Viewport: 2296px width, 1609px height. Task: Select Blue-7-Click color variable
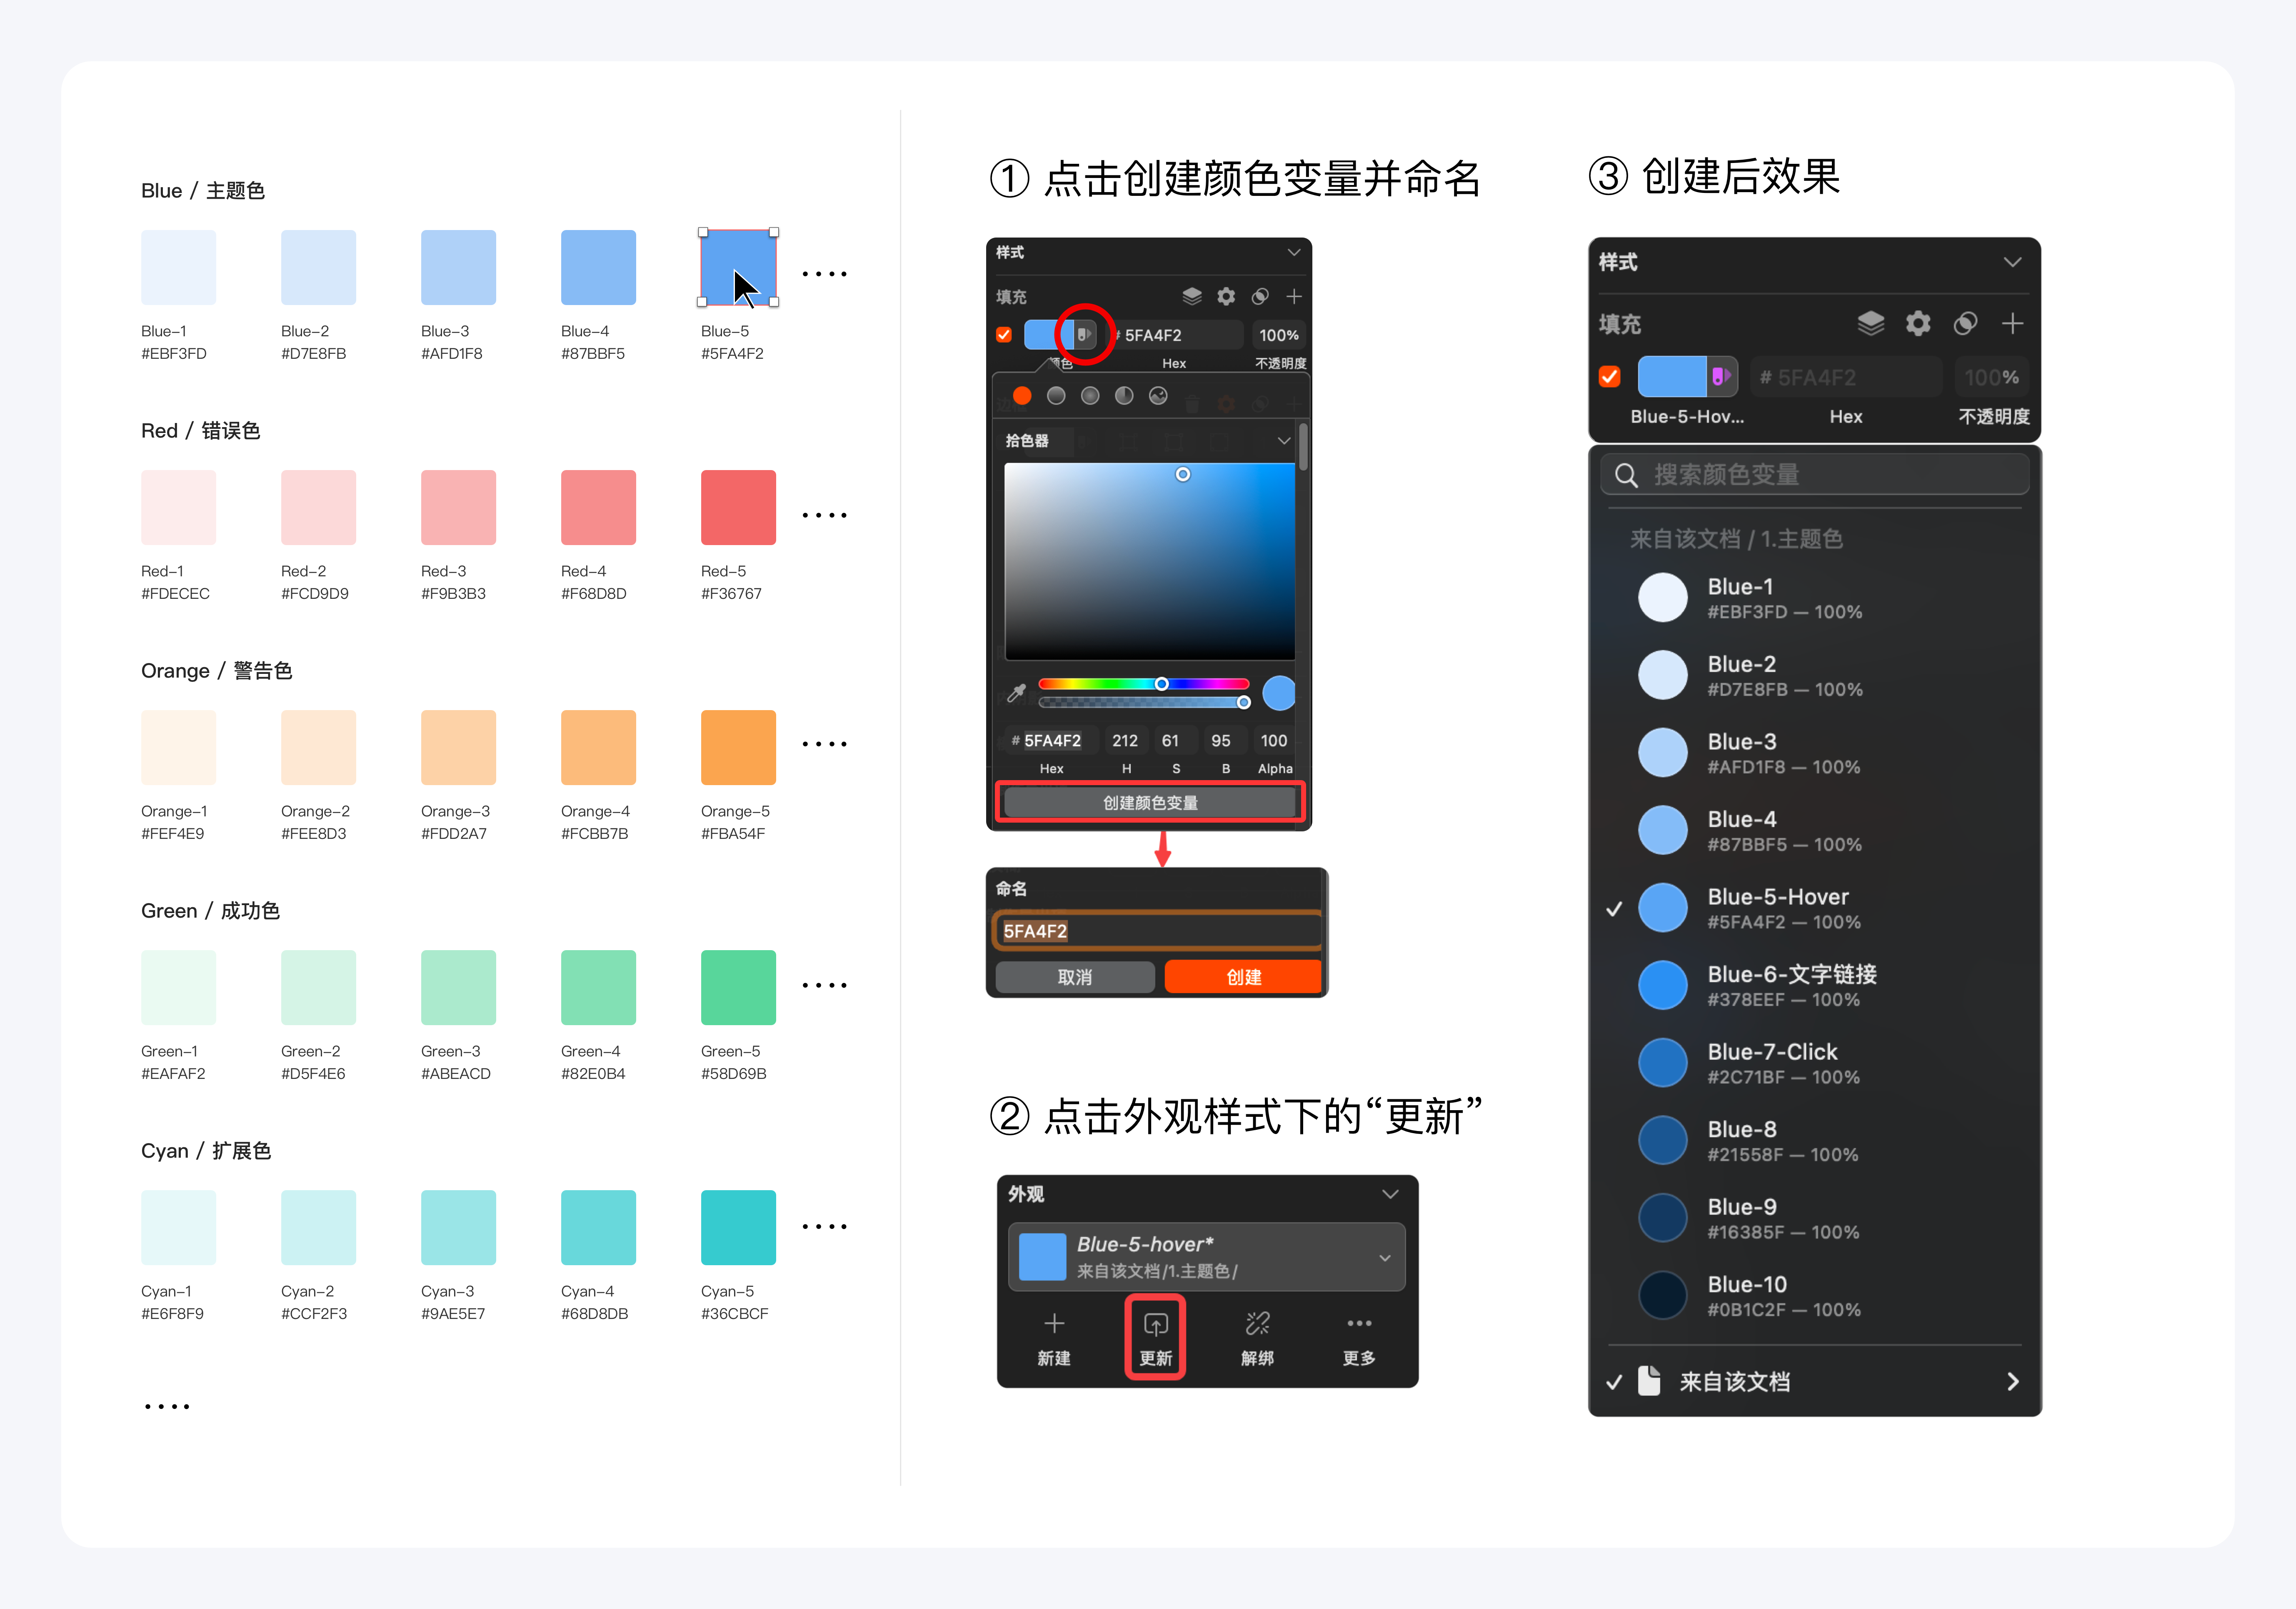click(x=1814, y=1063)
